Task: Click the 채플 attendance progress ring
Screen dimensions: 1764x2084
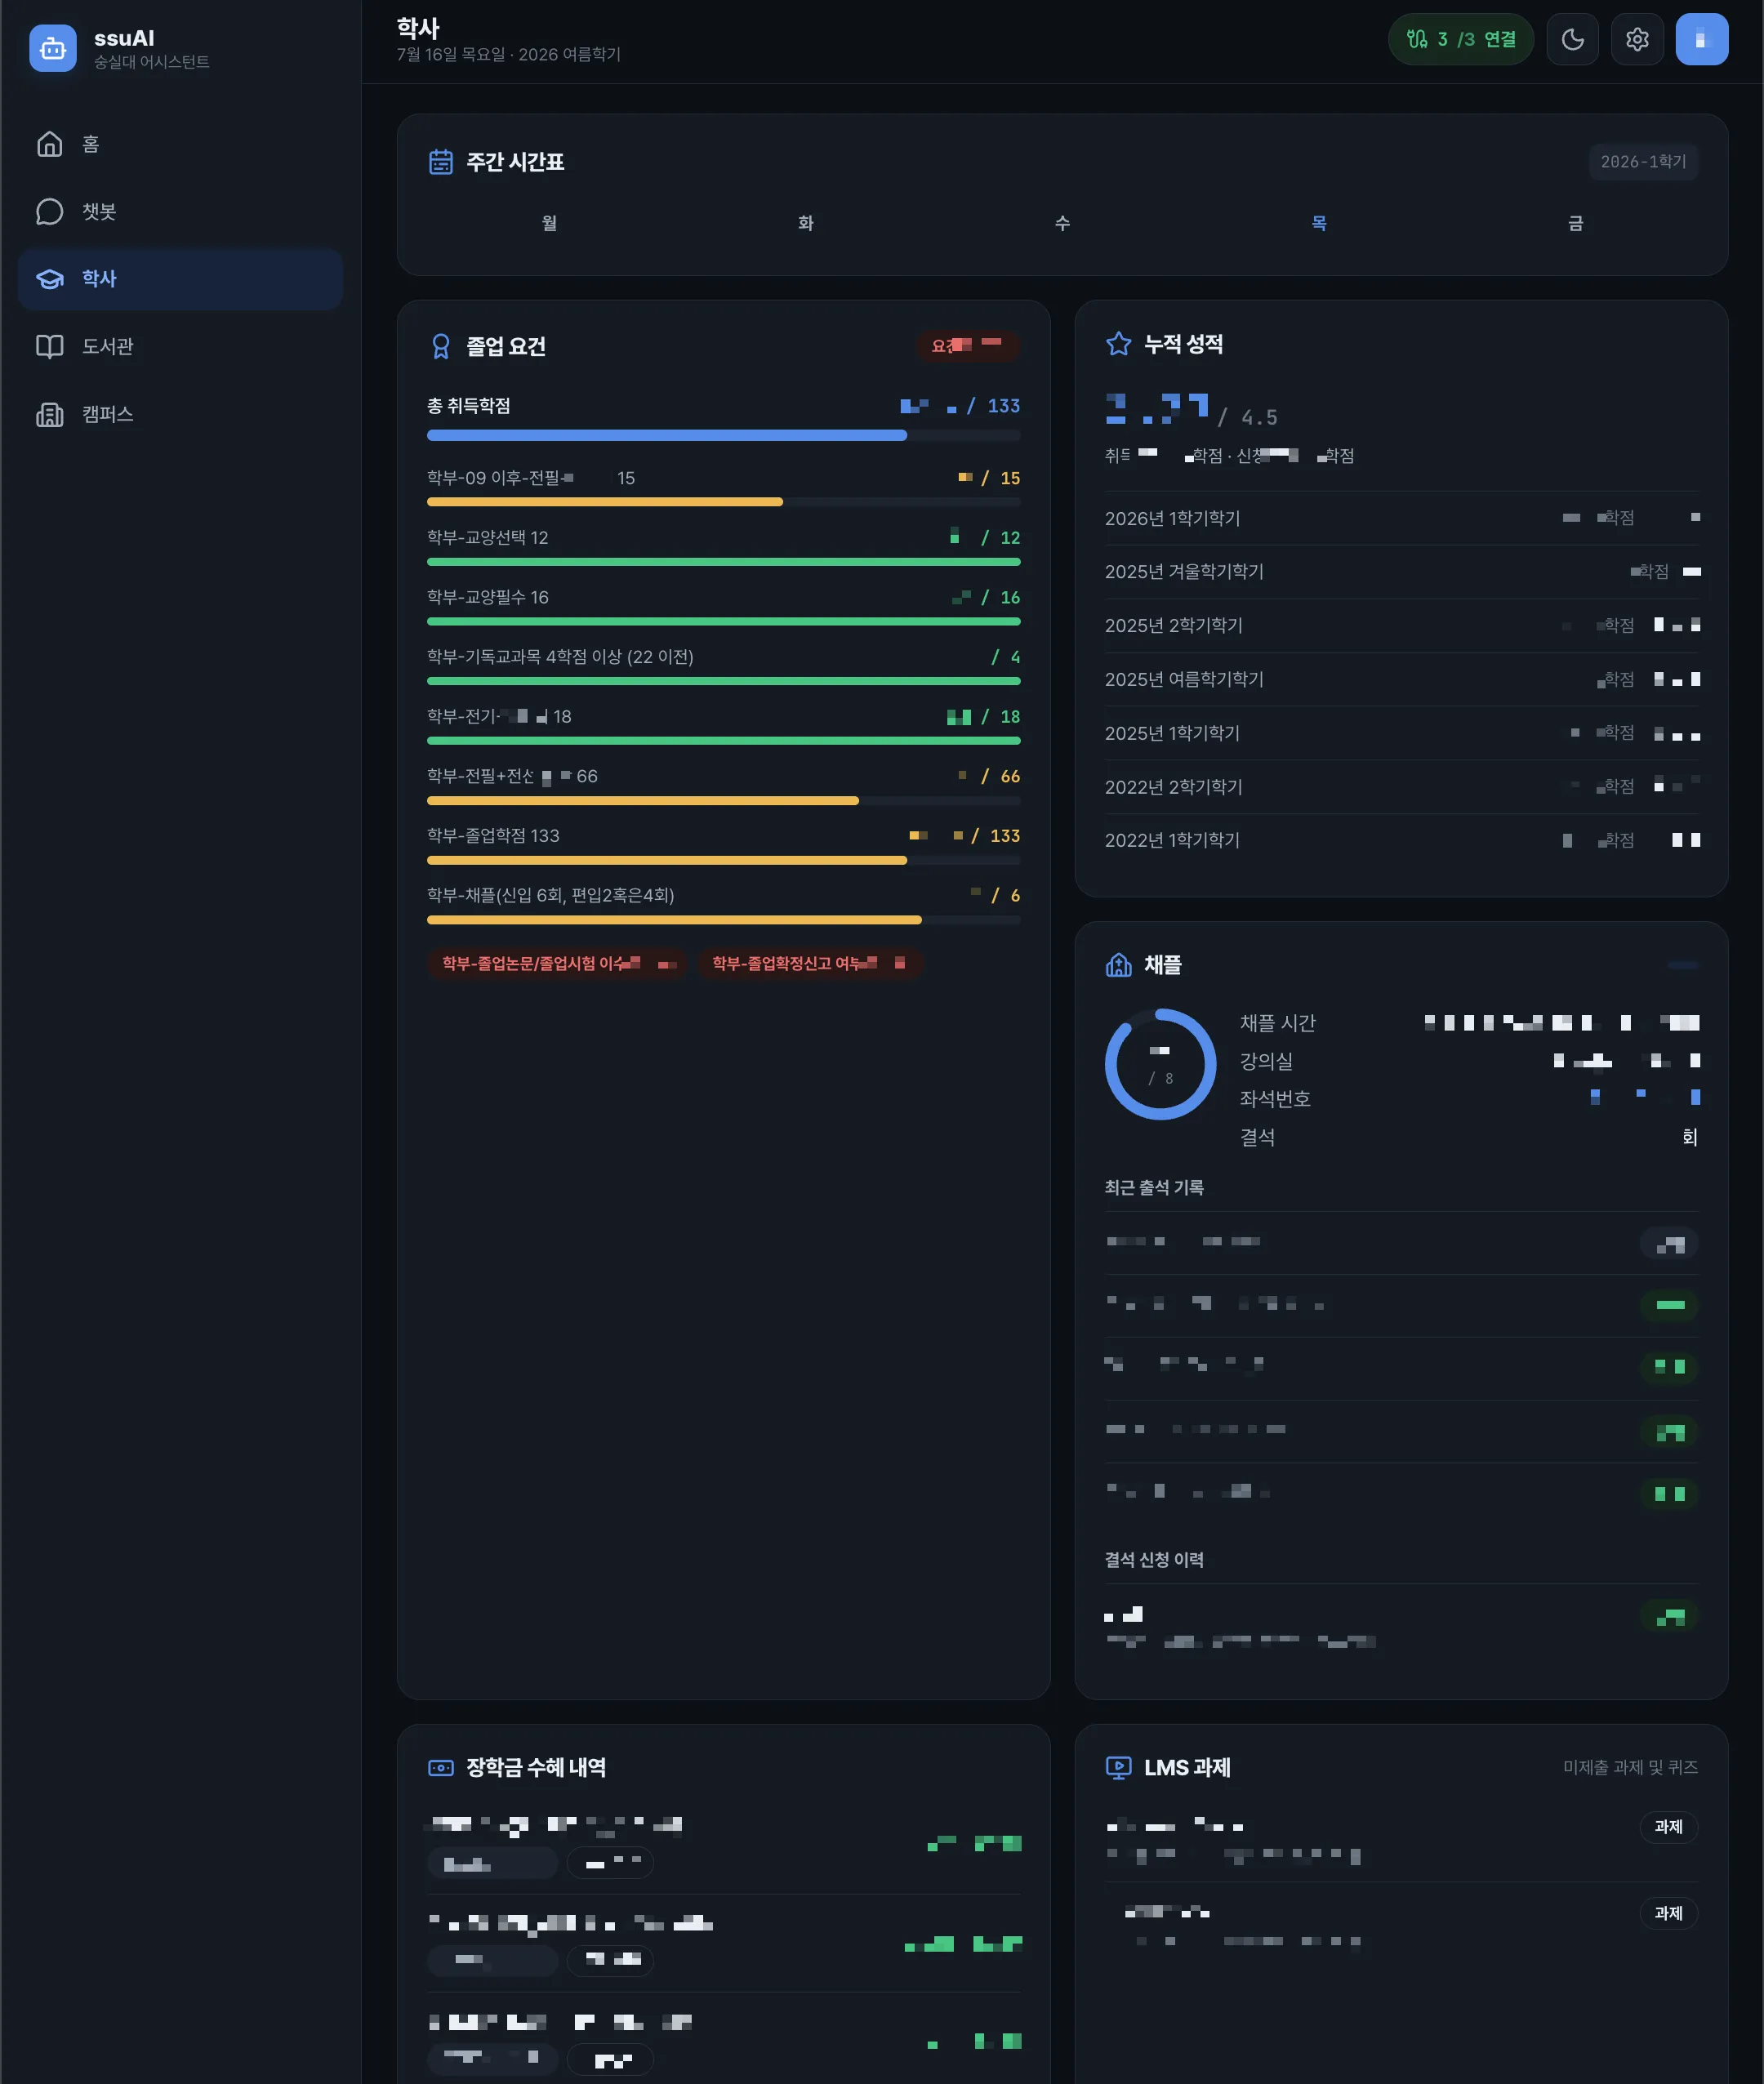Action: click(x=1160, y=1063)
